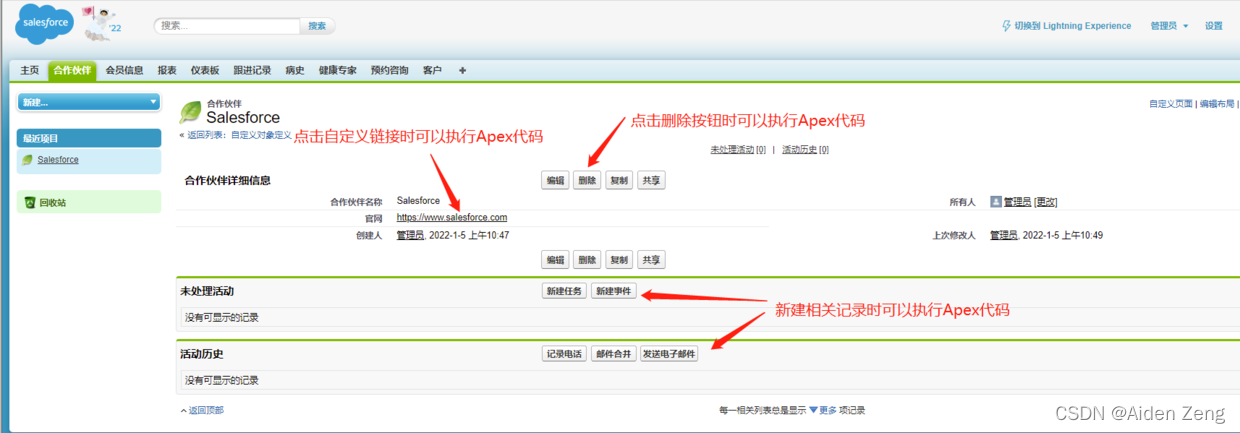Expand the 管理员 user menu at top

pyautogui.click(x=1169, y=26)
